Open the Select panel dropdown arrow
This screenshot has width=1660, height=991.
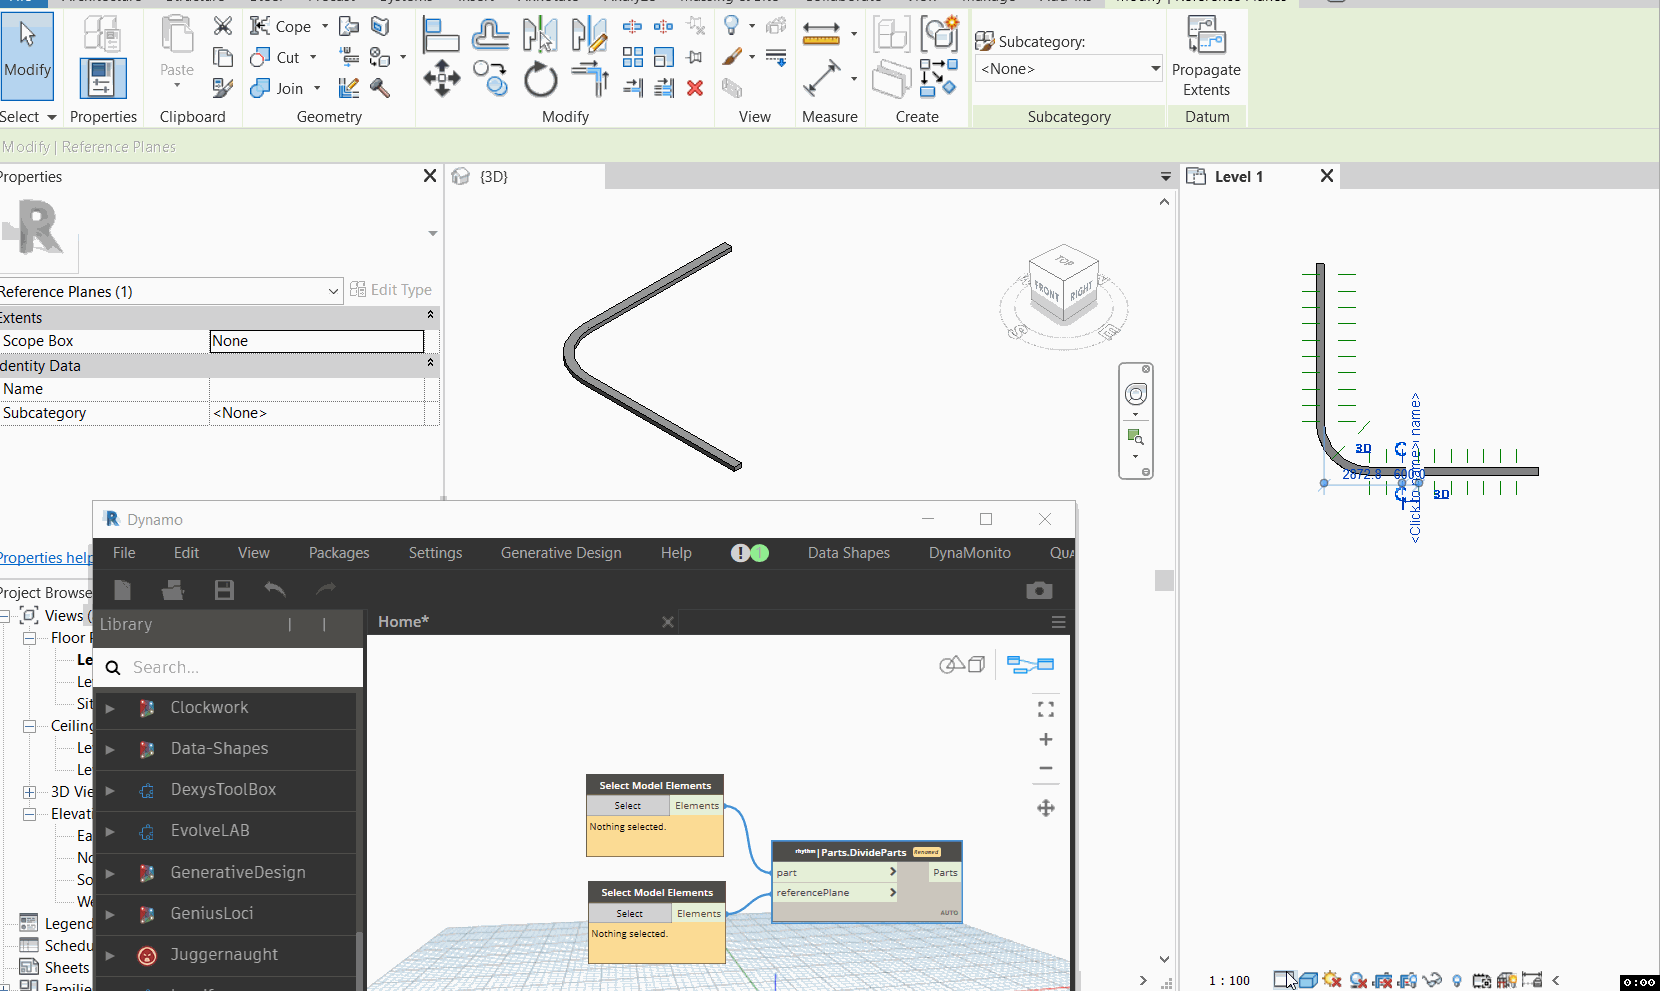tap(52, 117)
